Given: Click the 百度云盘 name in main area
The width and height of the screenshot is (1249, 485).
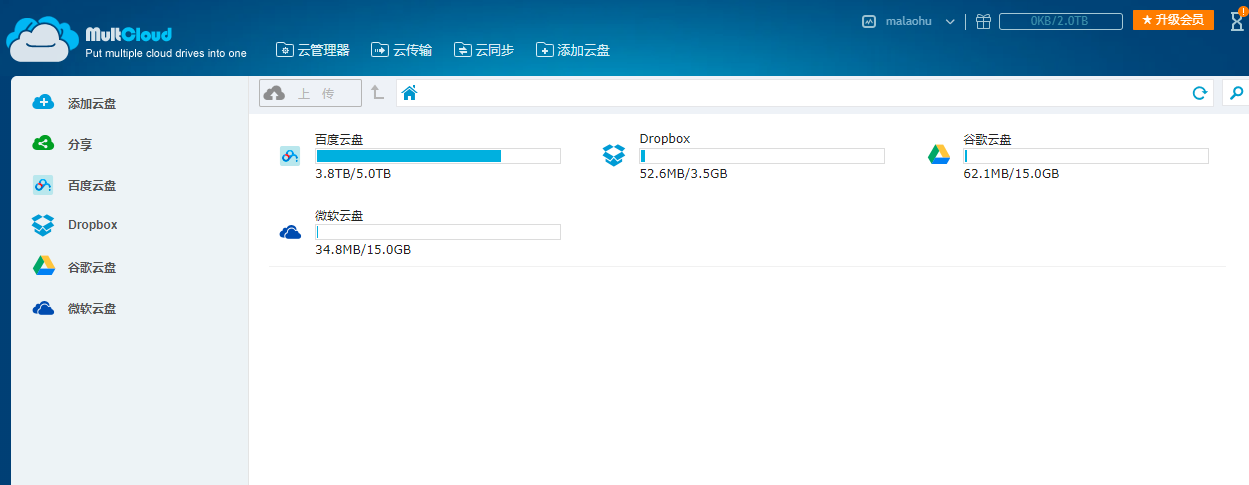Looking at the screenshot, I should tap(339, 139).
